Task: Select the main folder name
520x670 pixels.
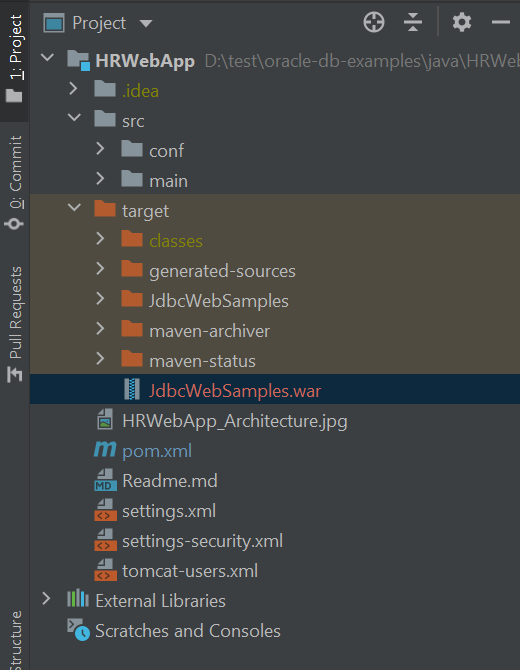Action: click(168, 181)
